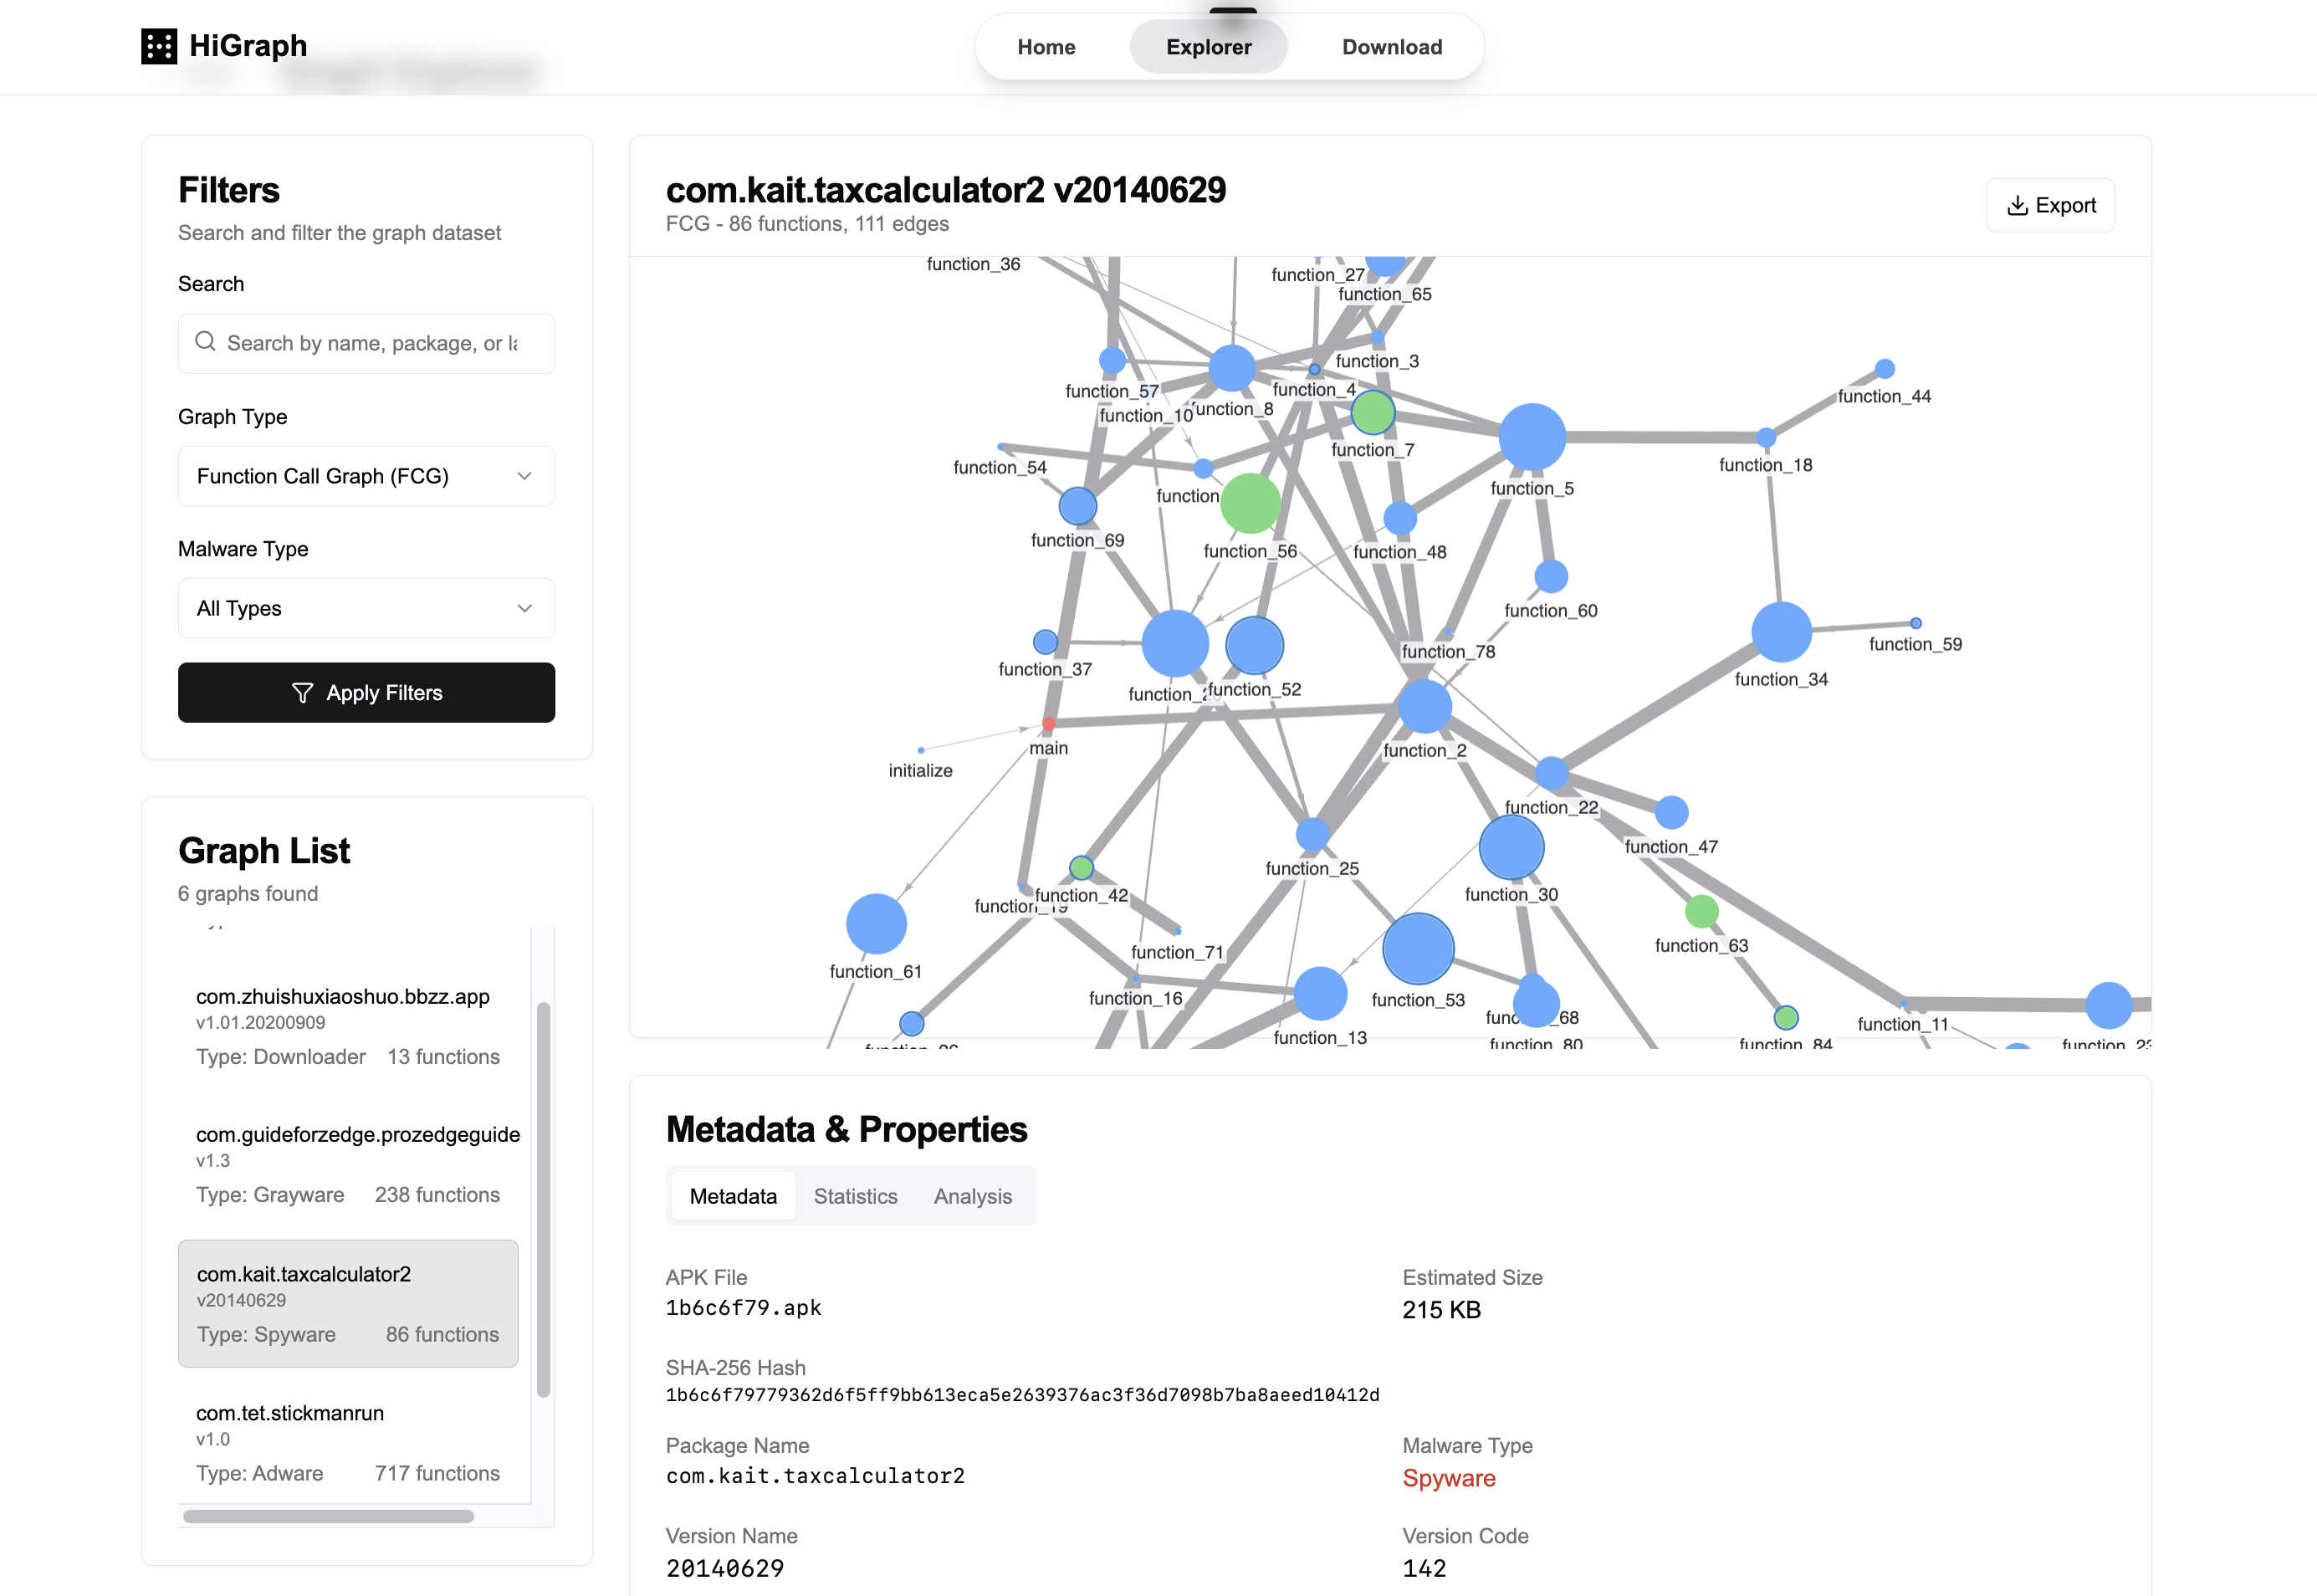
Task: Click the function_2 hub node
Action: (x=1424, y=706)
